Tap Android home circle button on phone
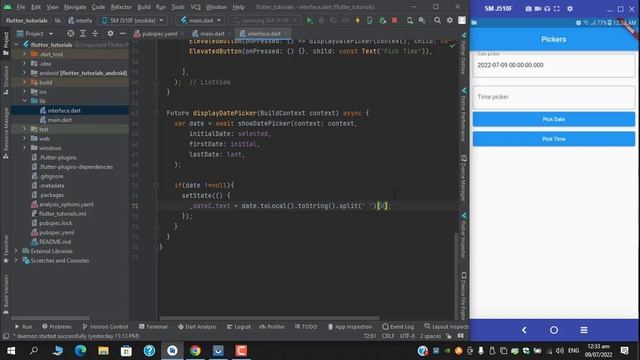The width and height of the screenshot is (640, 360). [x=554, y=330]
